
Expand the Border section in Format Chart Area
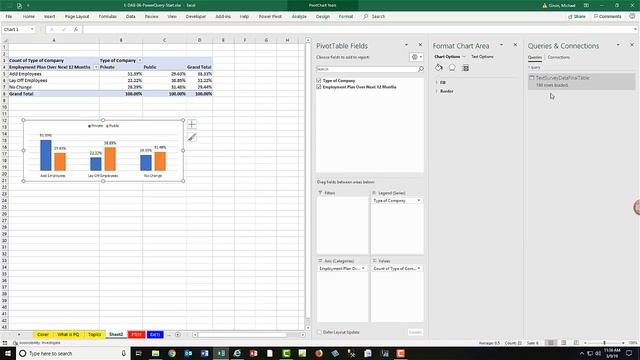pos(436,91)
